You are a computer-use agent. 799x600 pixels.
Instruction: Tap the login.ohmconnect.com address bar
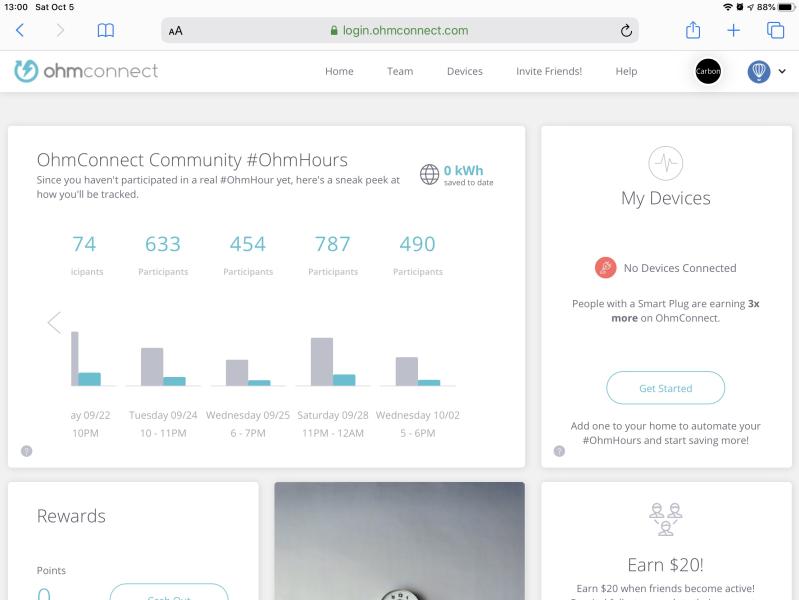coord(400,31)
